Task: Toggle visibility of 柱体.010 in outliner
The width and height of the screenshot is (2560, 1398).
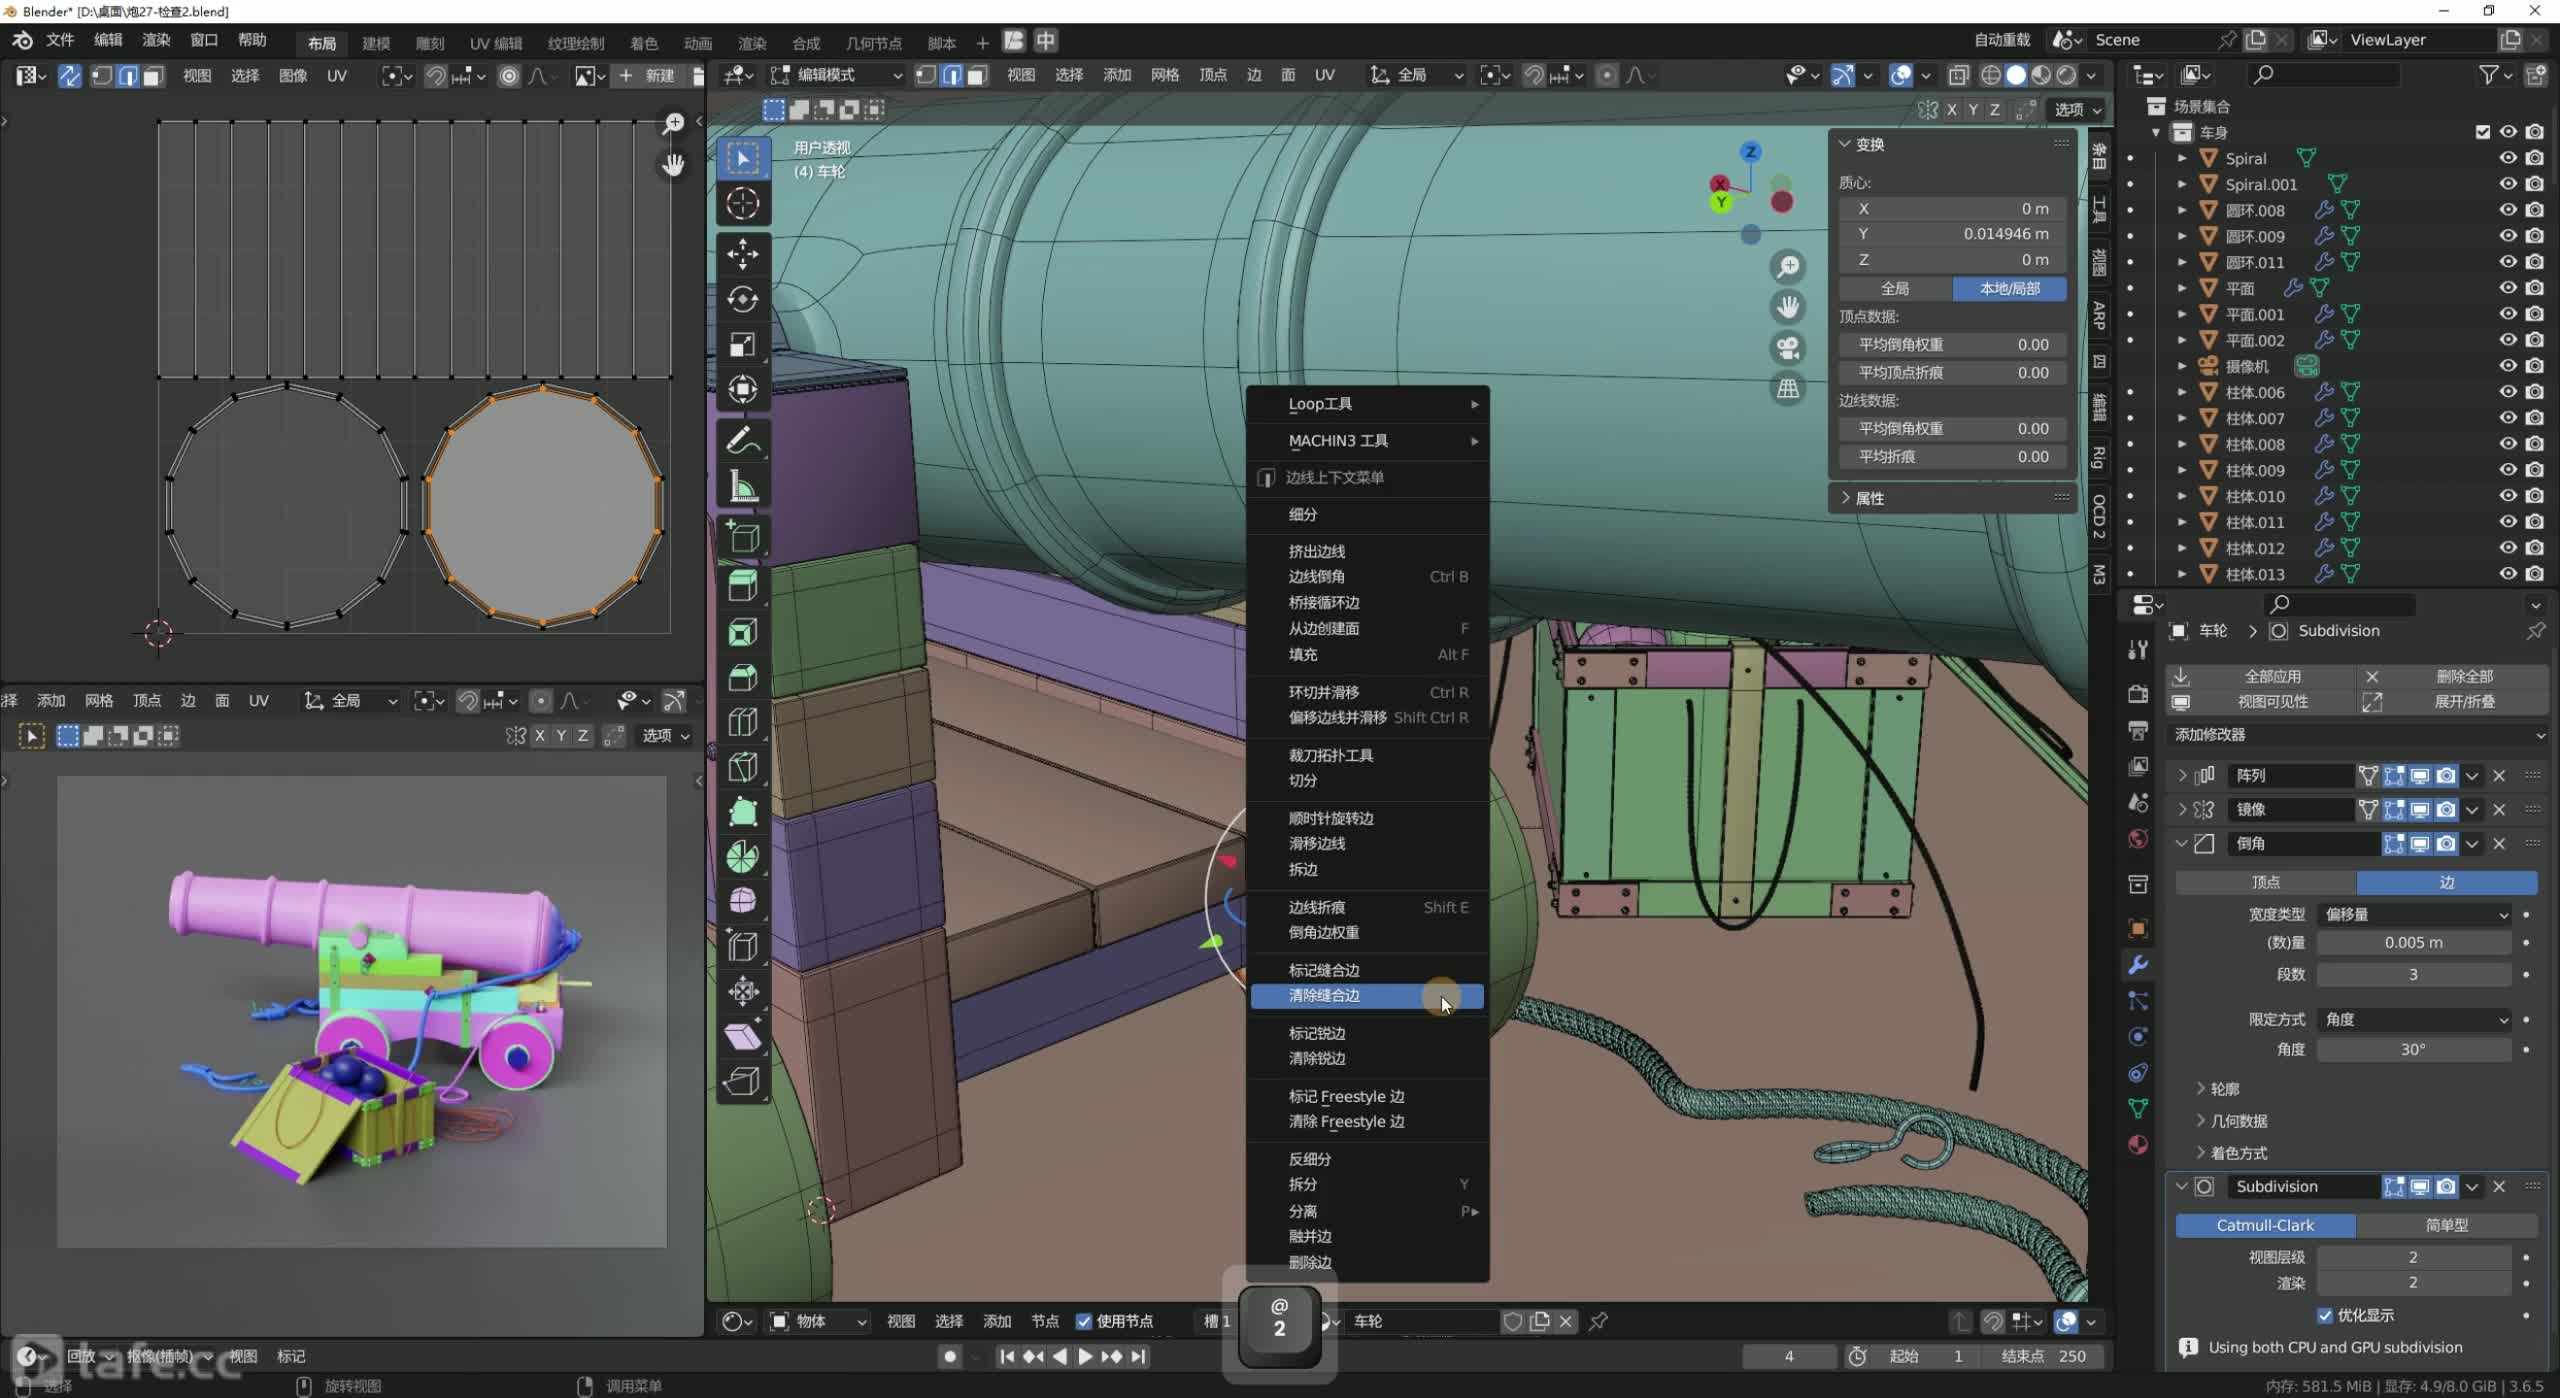Action: (2507, 496)
